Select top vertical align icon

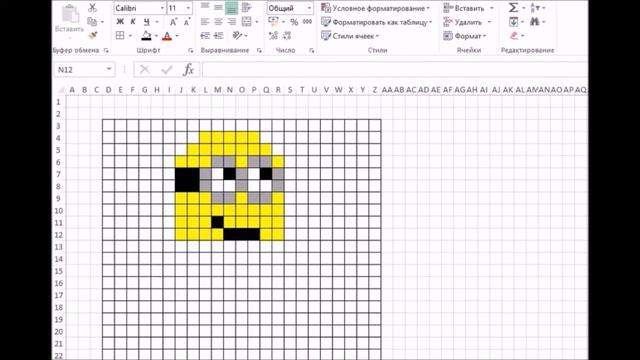tap(205, 7)
